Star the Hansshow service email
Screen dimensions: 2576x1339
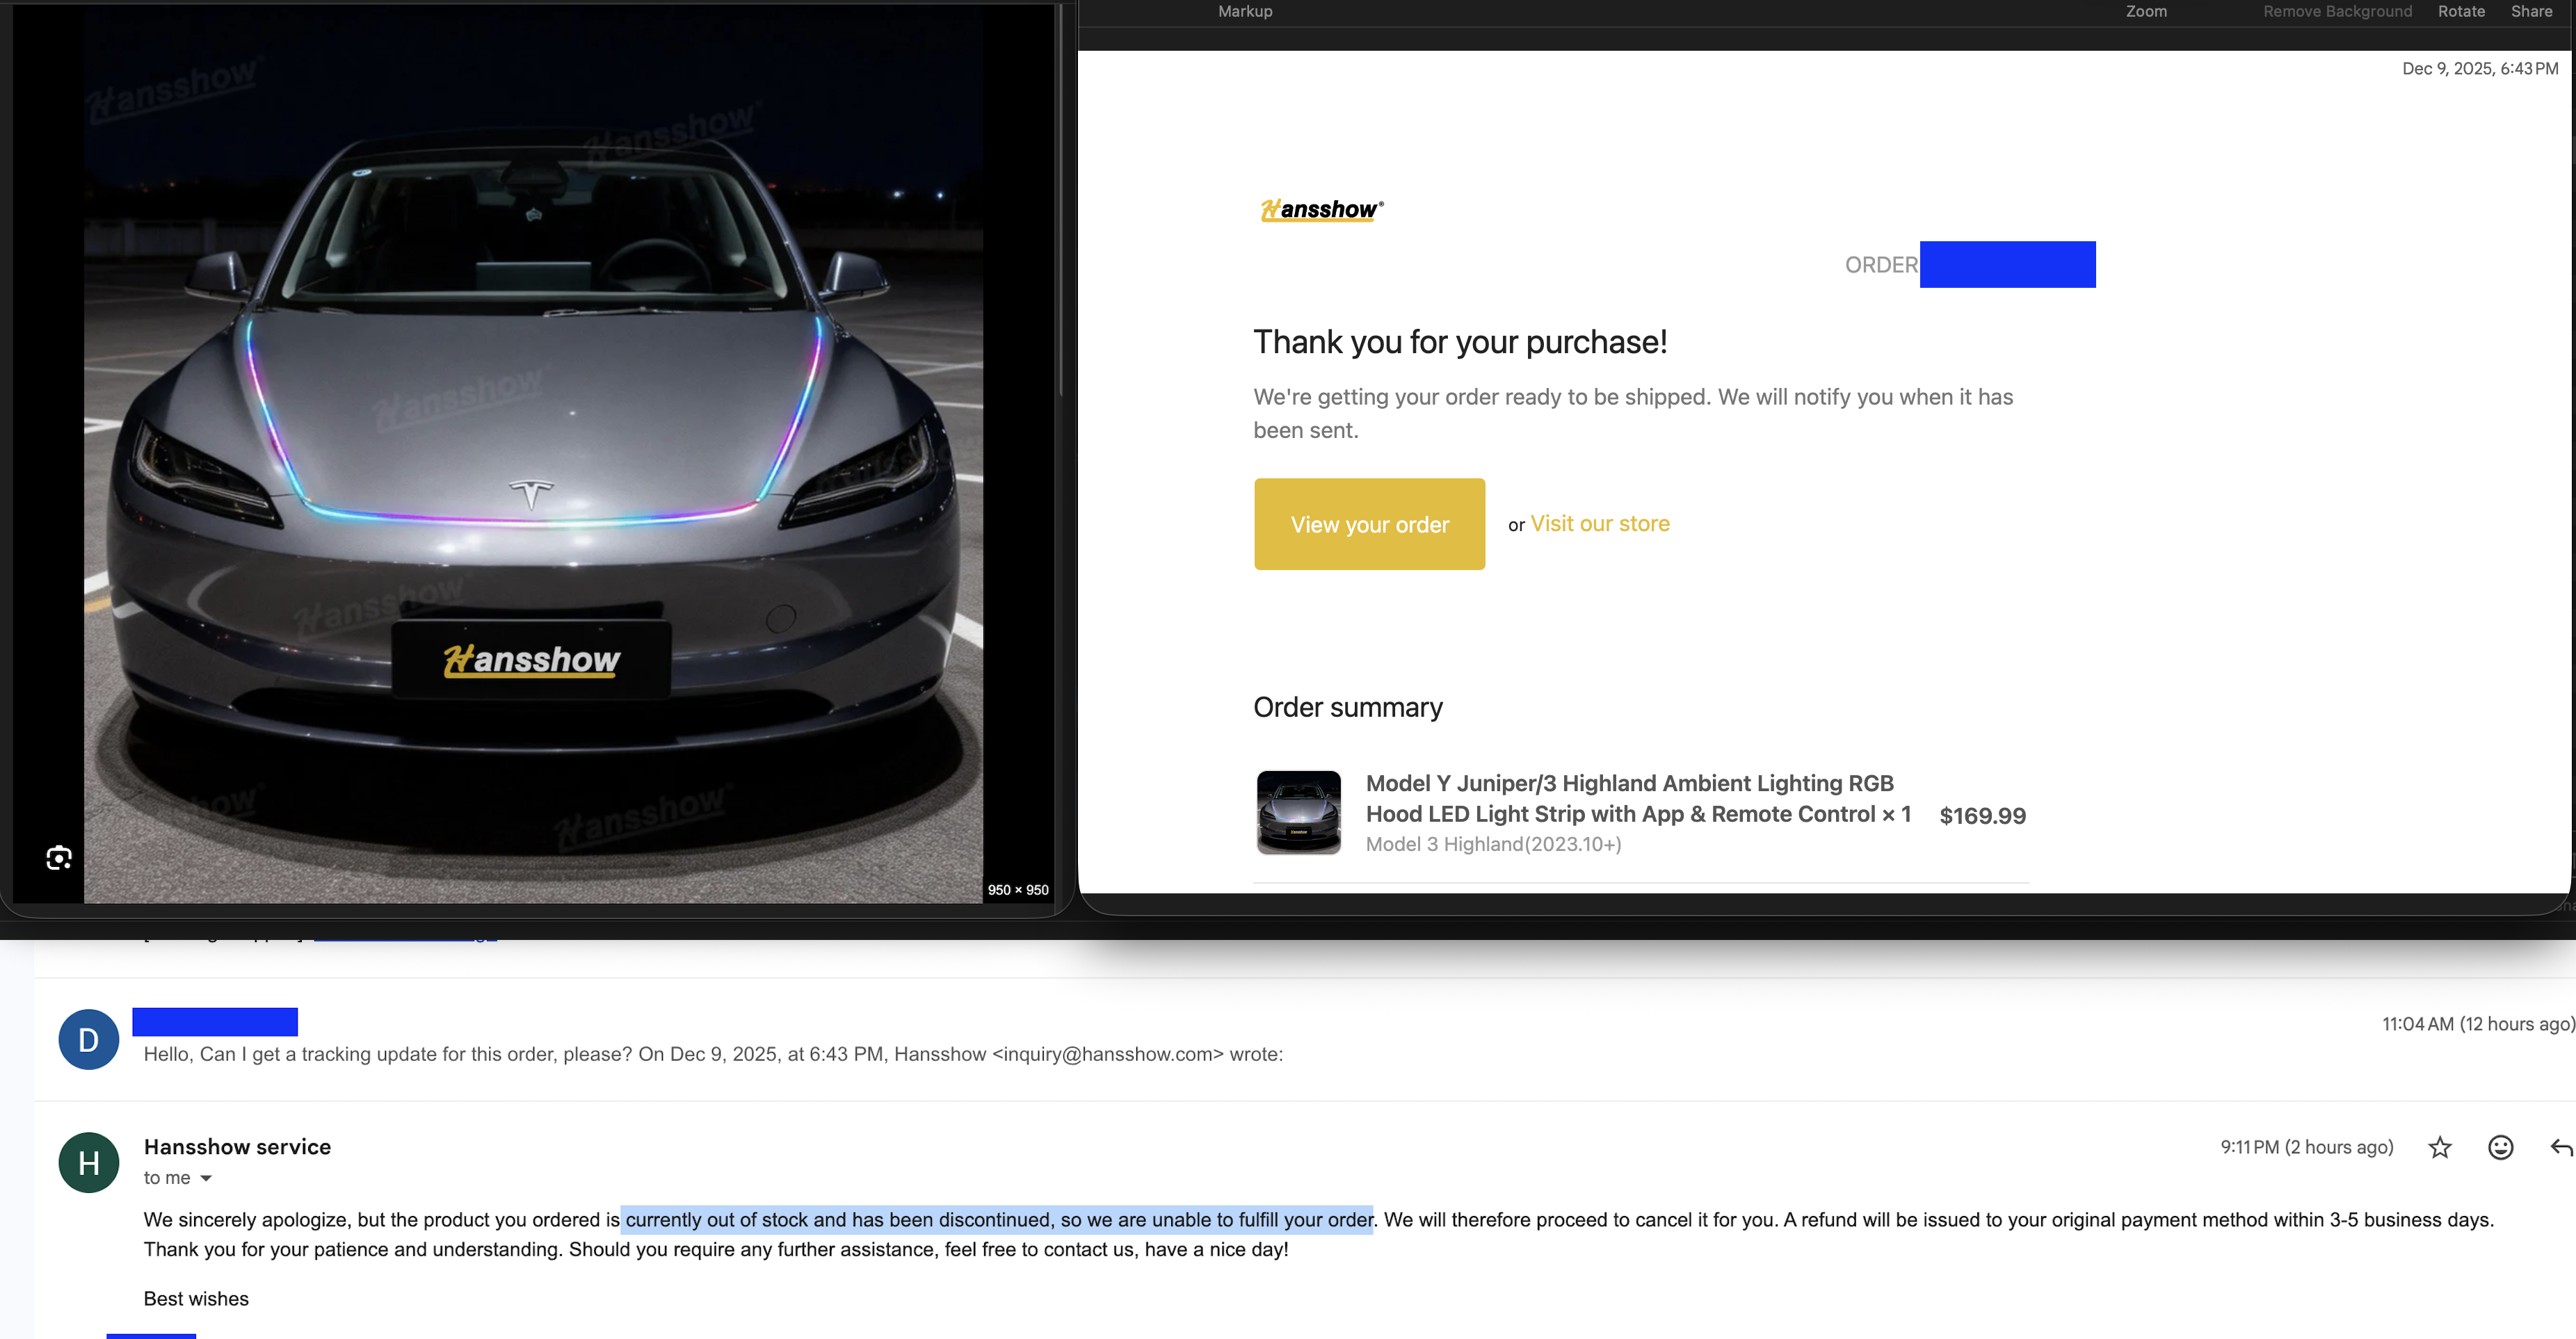click(2440, 1147)
